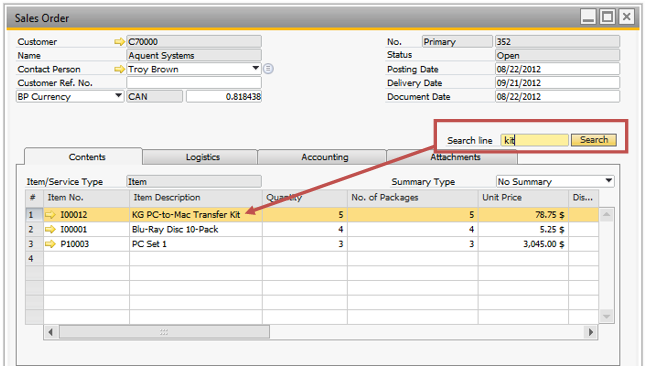Viewport: 646px width, 368px height.
Task: Open customer C70000 via link arrow
Action: click(119, 42)
